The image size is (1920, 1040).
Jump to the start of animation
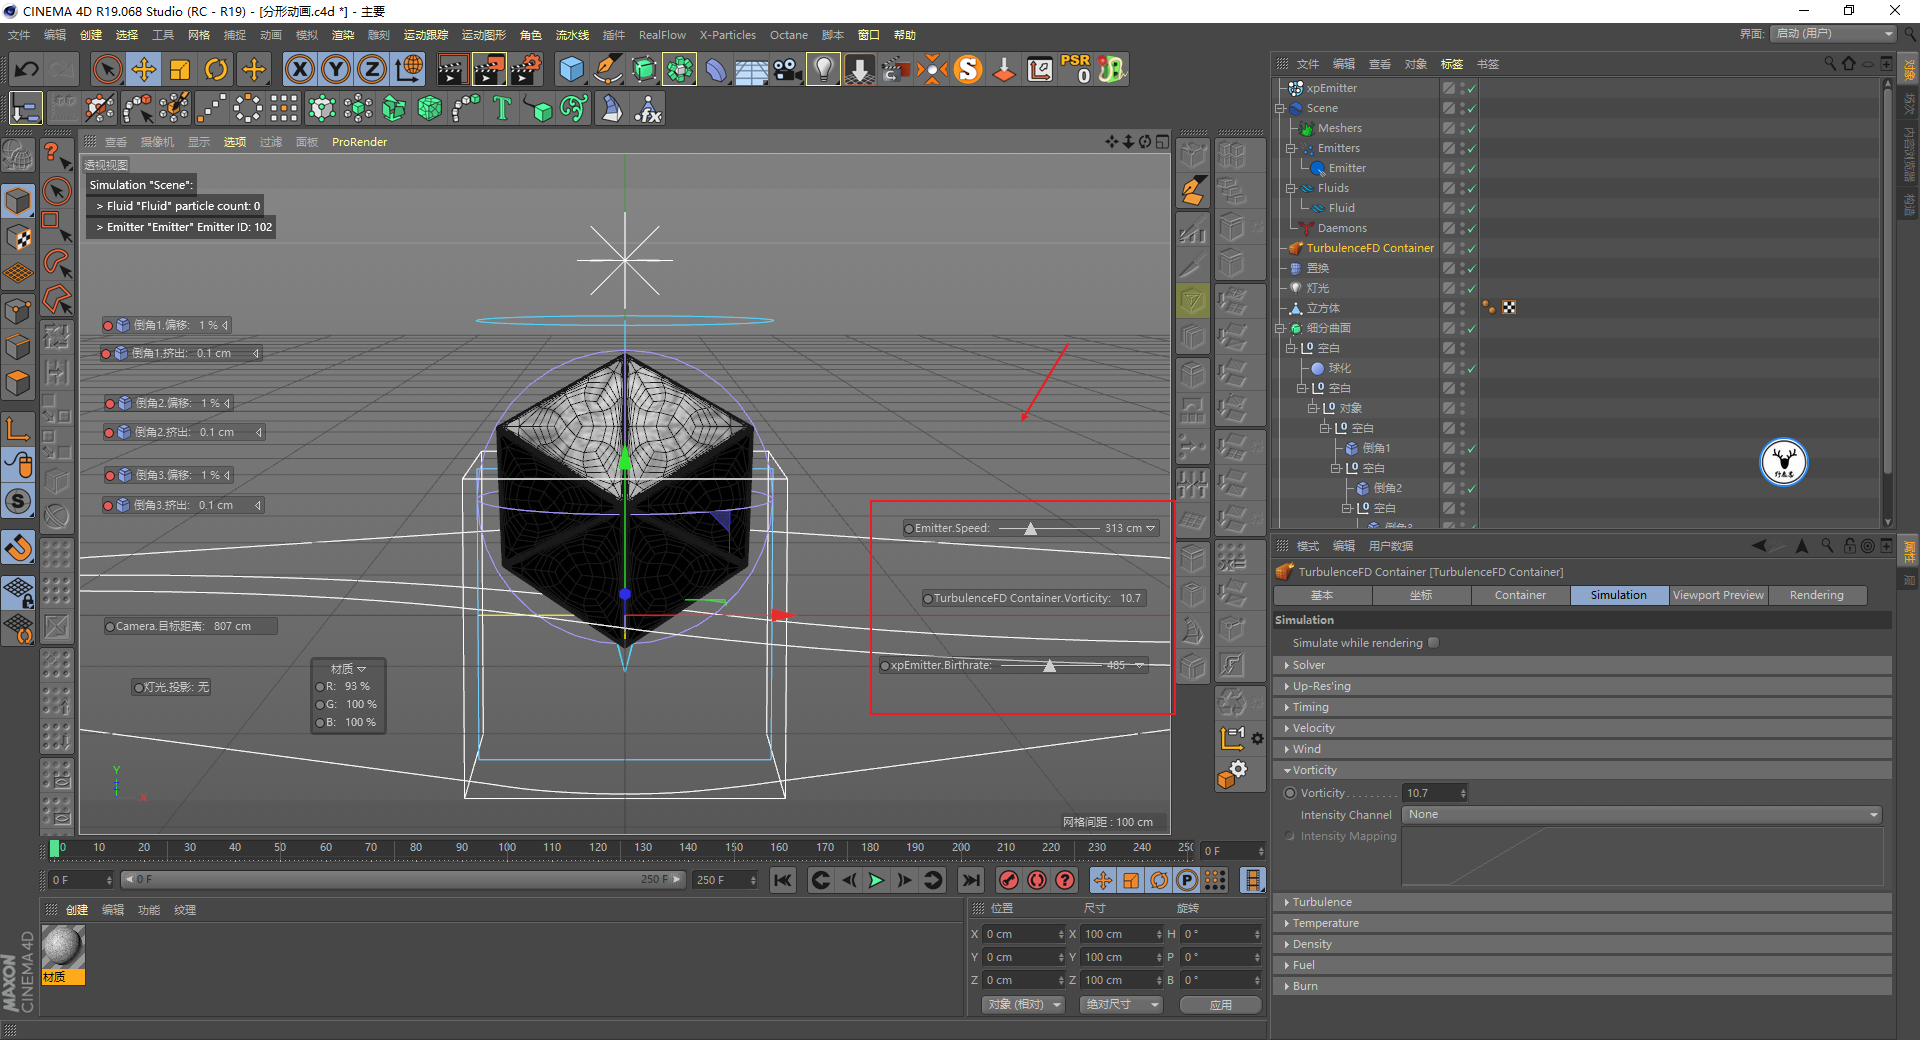pyautogui.click(x=783, y=880)
